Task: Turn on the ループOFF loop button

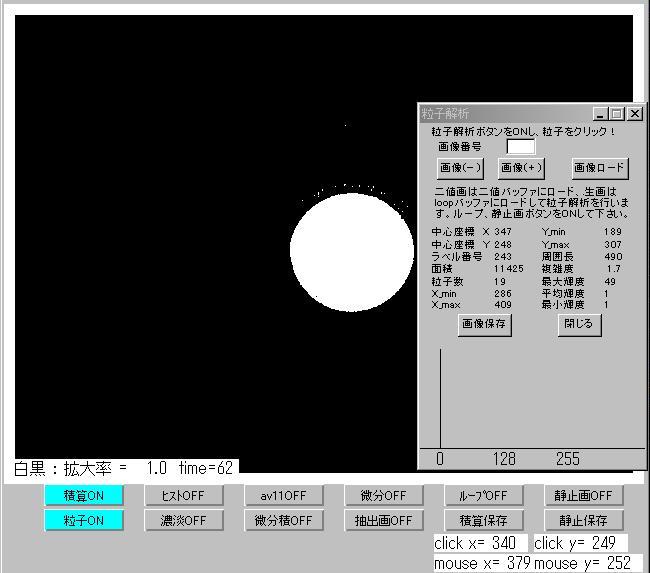Action: click(484, 495)
